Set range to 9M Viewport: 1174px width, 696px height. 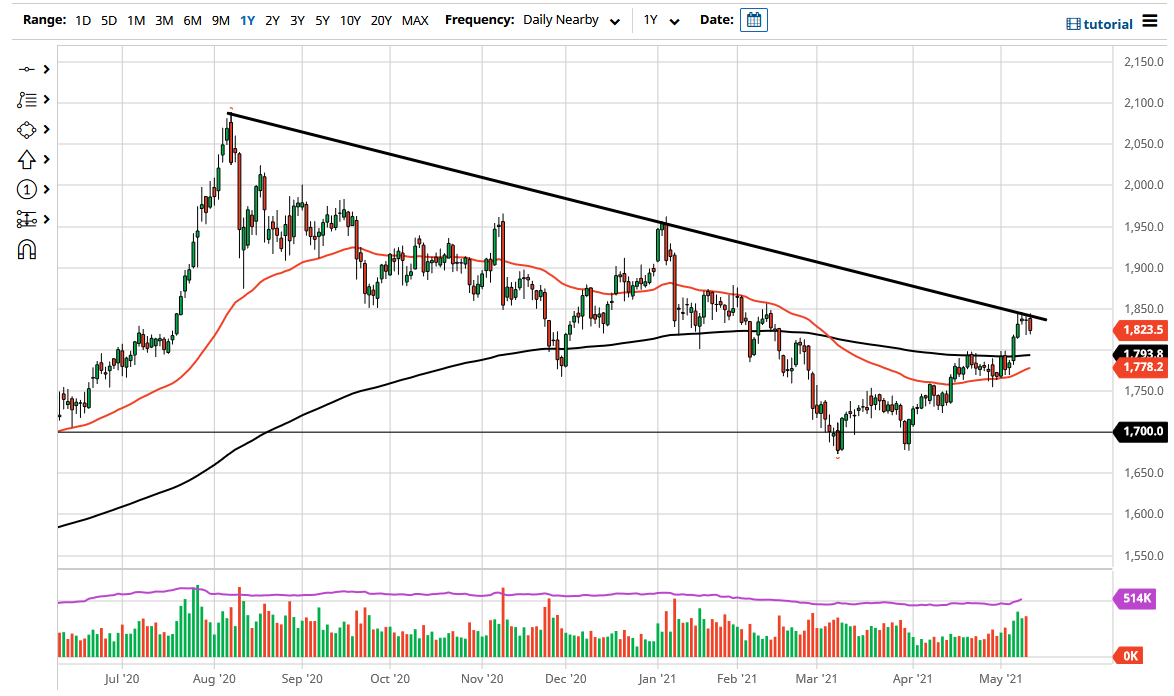(220, 20)
